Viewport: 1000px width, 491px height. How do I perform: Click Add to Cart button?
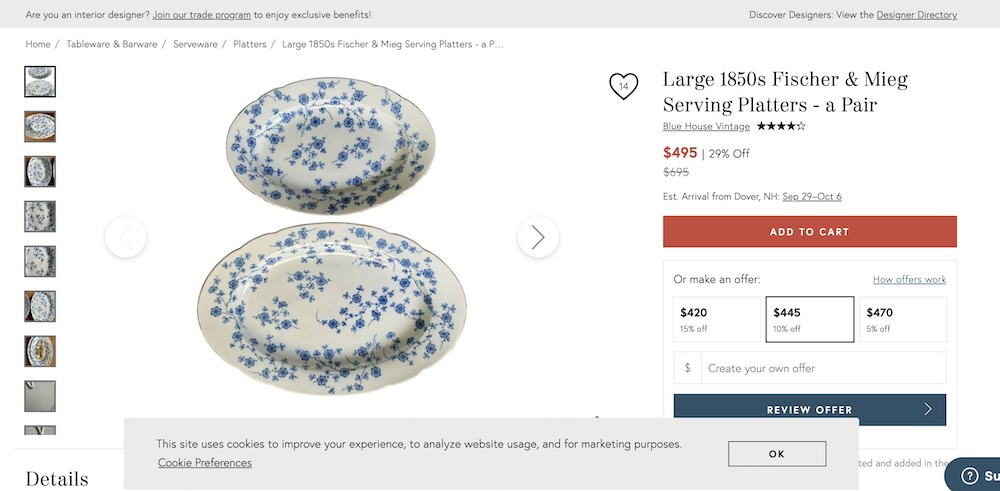810,231
